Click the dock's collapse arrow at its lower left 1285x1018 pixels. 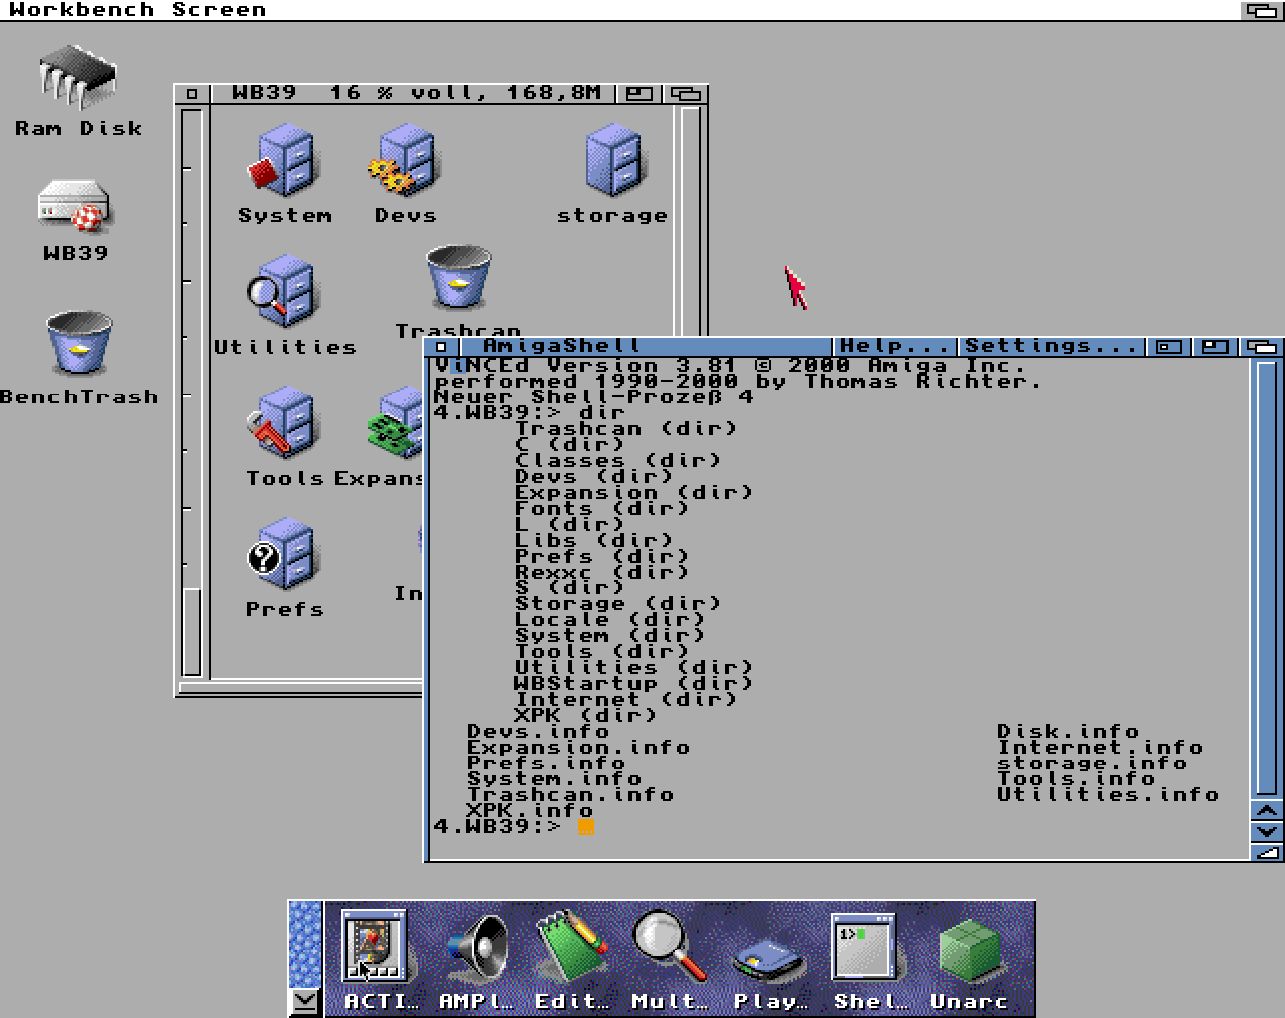tap(305, 1001)
